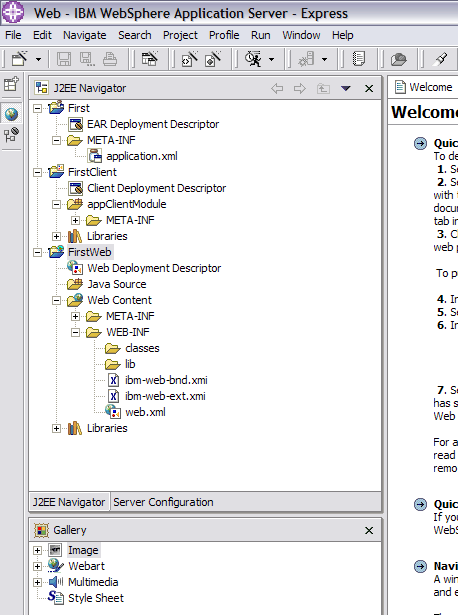Click the create web project toolbar icon
The image size is (458, 615).
149,59
